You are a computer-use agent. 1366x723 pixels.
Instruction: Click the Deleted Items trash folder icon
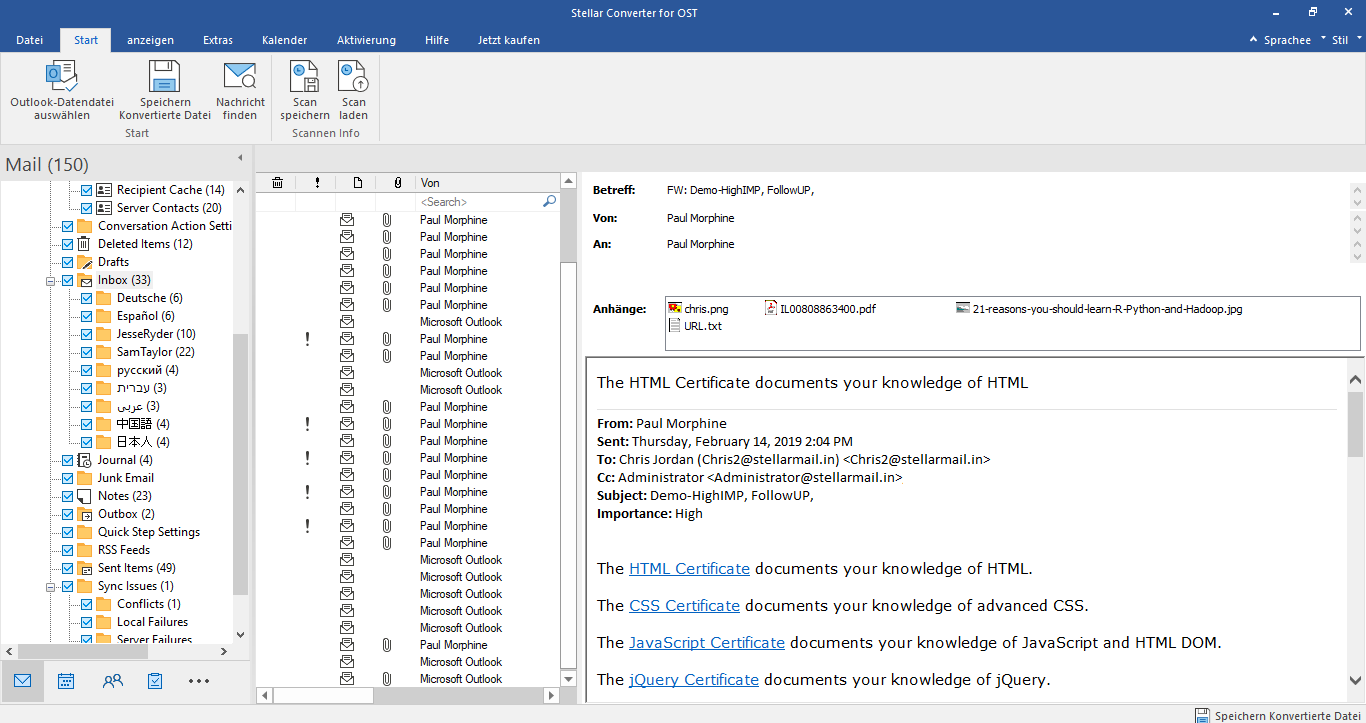85,244
